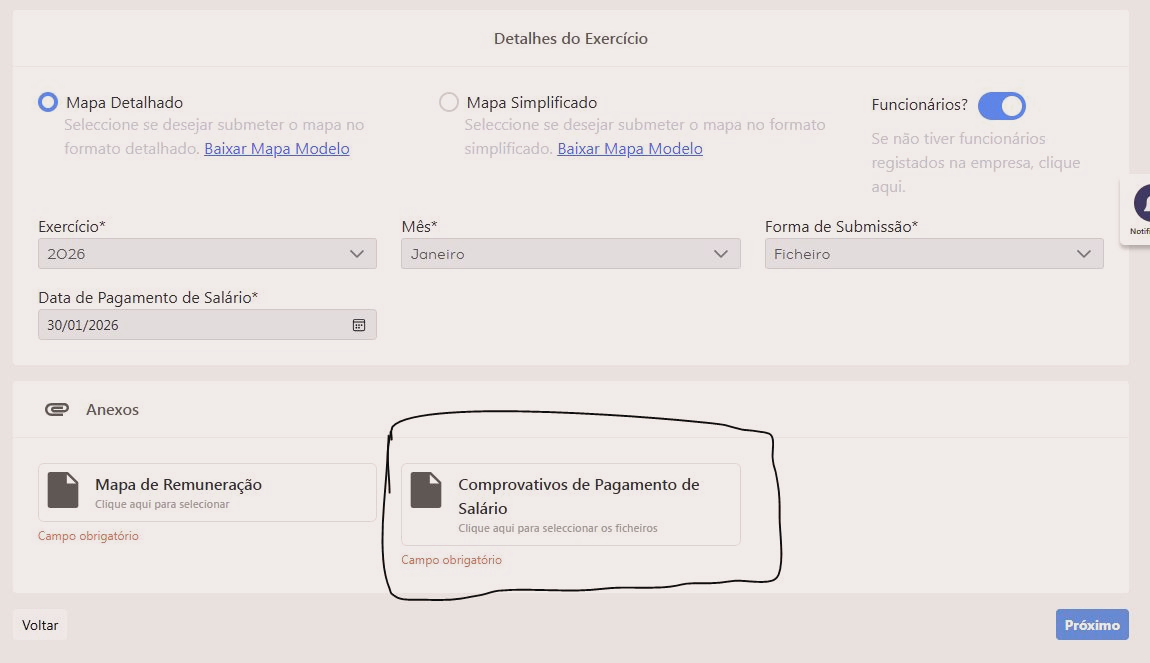The image size is (1150, 663).
Task: Open the calendar picker icon in date field
Action: (x=358, y=325)
